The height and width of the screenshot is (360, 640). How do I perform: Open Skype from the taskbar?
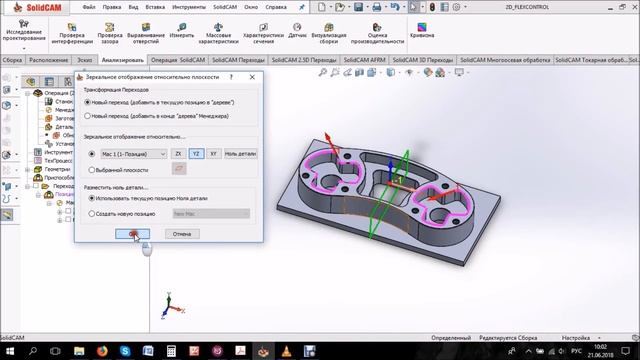tap(125, 351)
